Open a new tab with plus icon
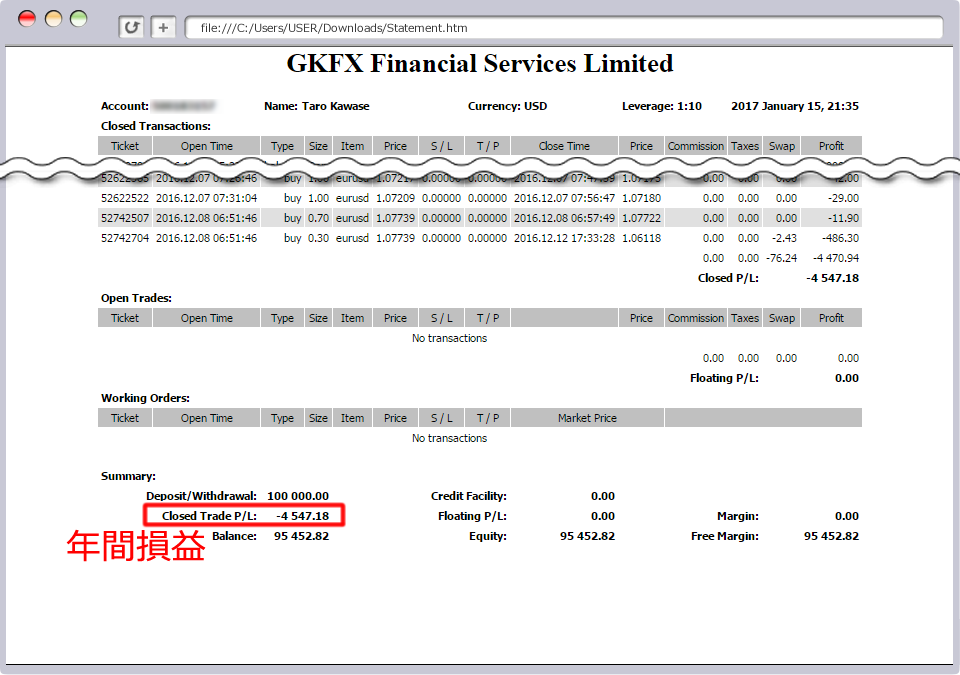This screenshot has height=675, width=960. (163, 28)
